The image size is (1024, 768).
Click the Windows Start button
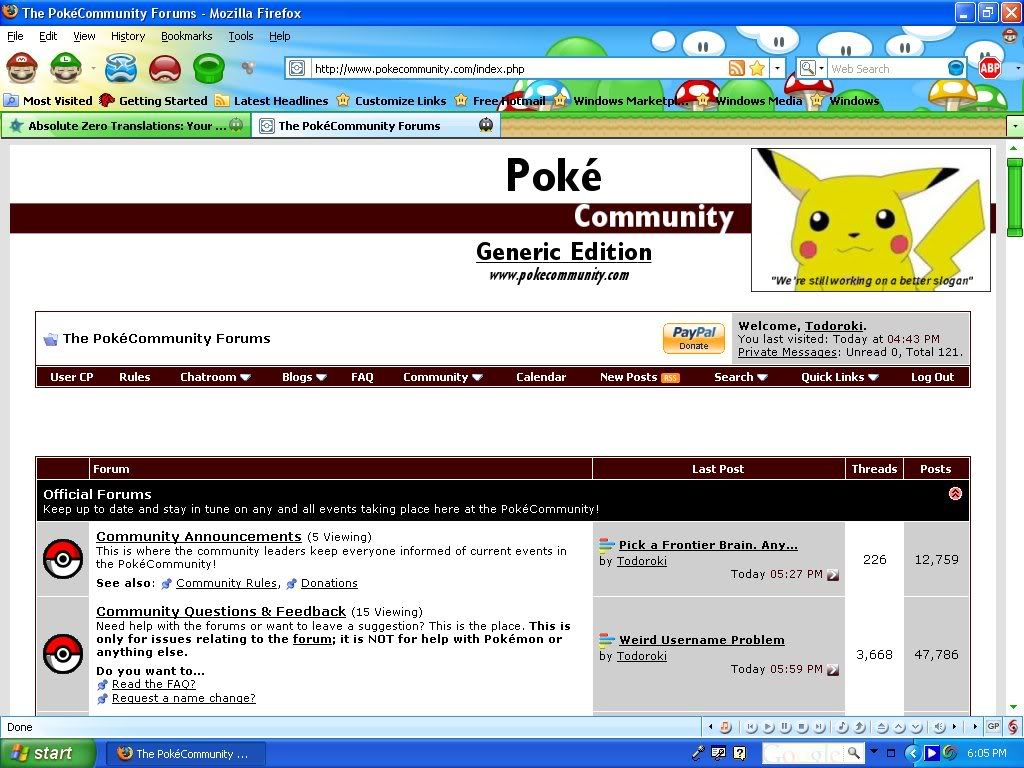pyautogui.click(x=47, y=753)
